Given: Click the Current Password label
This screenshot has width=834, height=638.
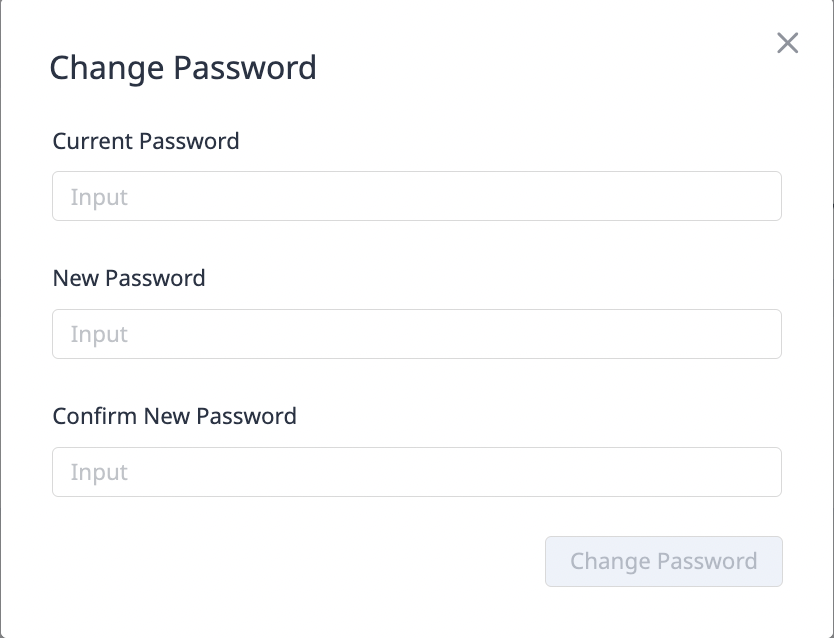Looking at the screenshot, I should coord(146,141).
